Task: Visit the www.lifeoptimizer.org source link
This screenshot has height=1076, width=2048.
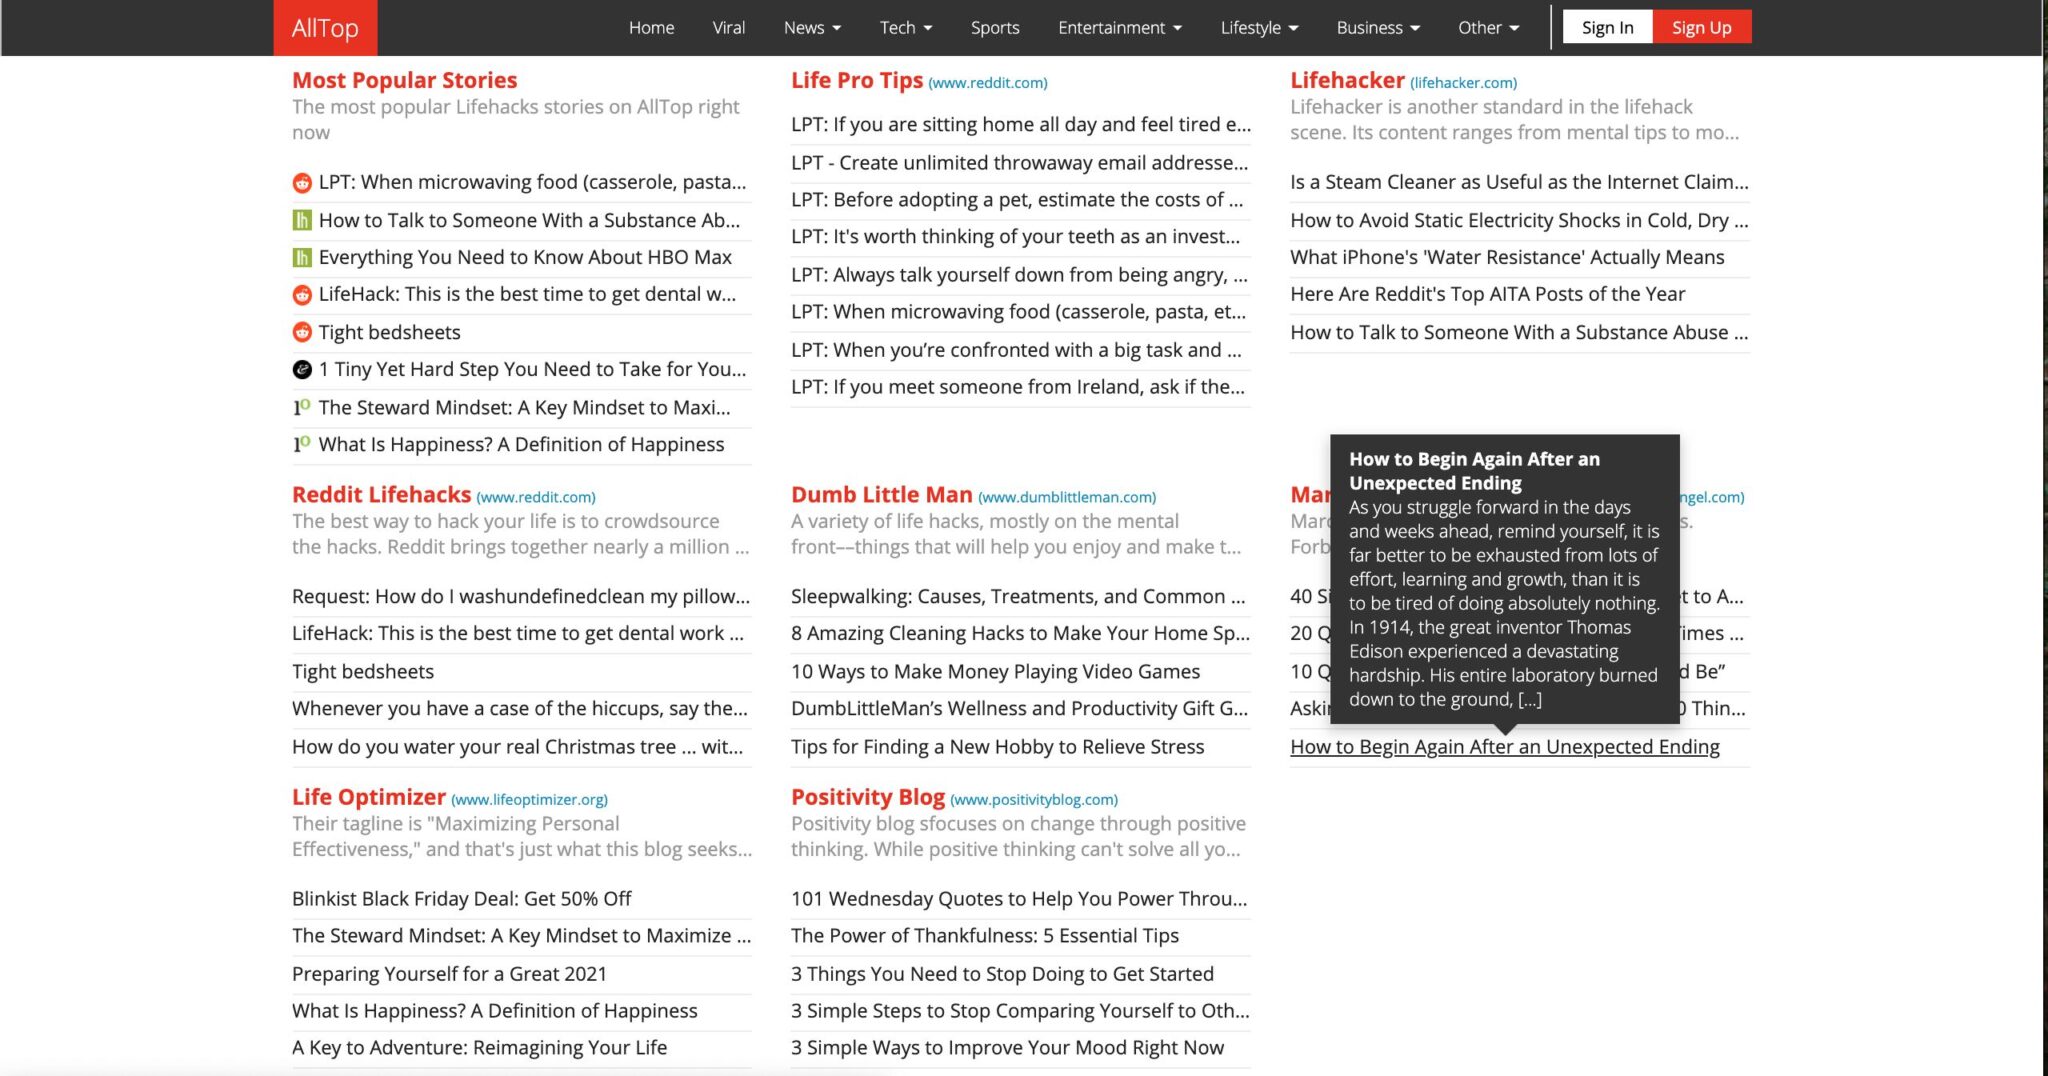Action: (x=529, y=800)
